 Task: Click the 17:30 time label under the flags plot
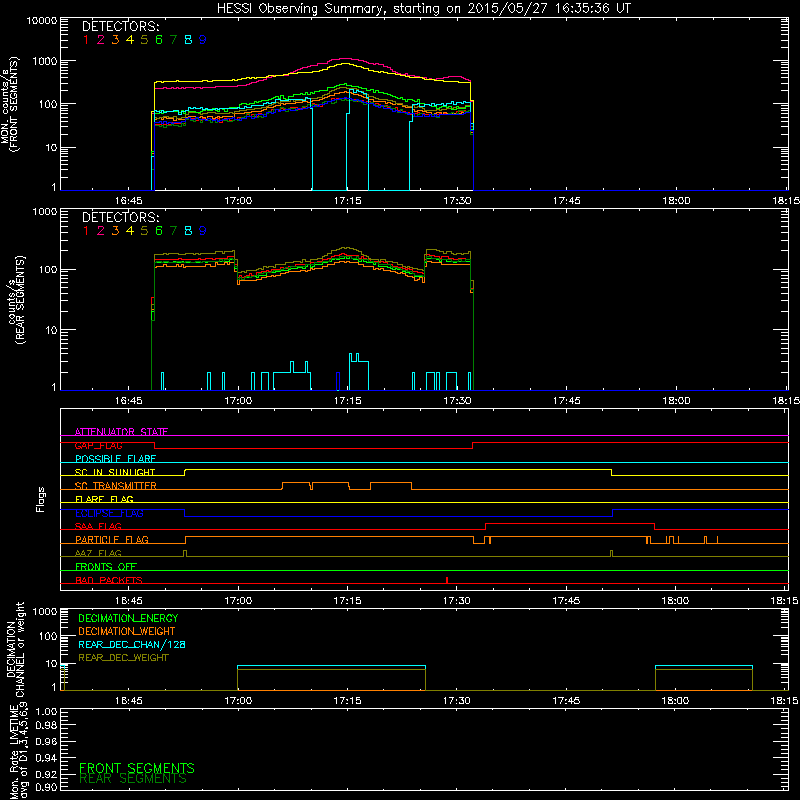pos(457,601)
